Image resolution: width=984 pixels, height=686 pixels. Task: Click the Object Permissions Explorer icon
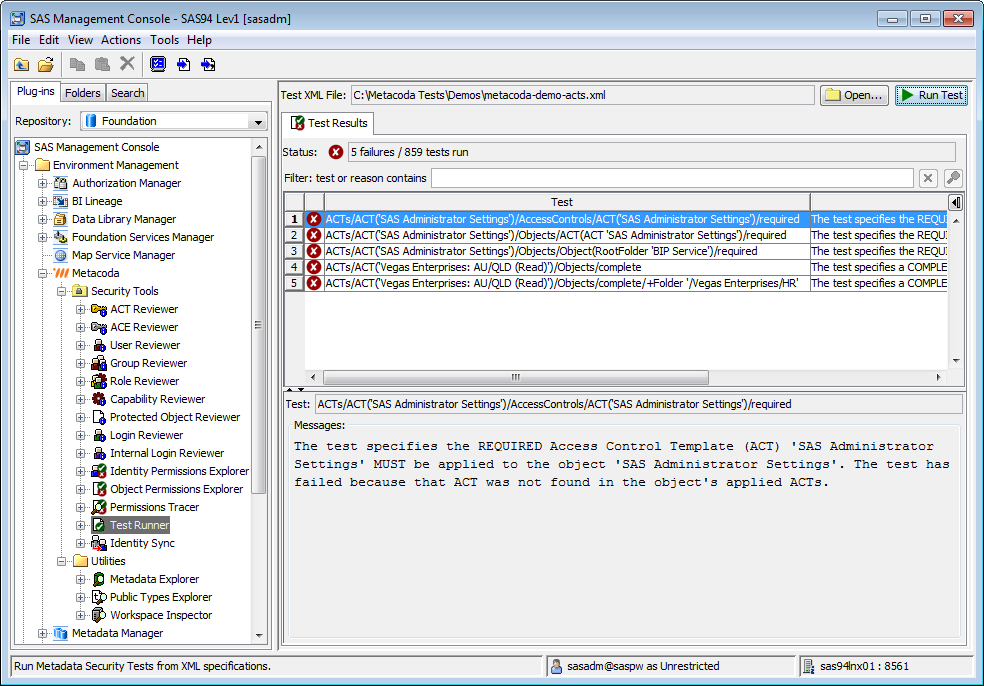99,490
